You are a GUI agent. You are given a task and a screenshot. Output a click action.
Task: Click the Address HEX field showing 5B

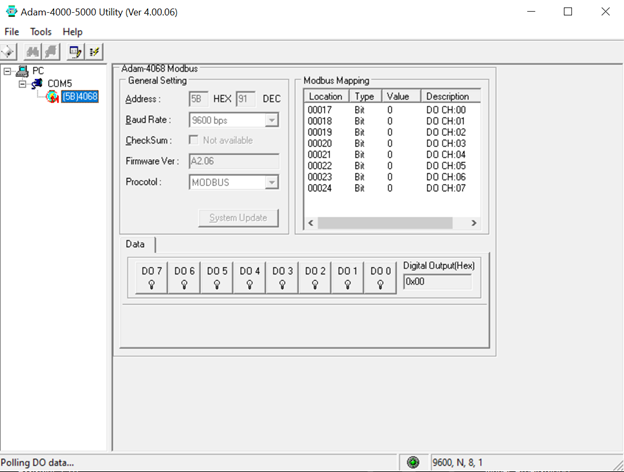click(199, 99)
